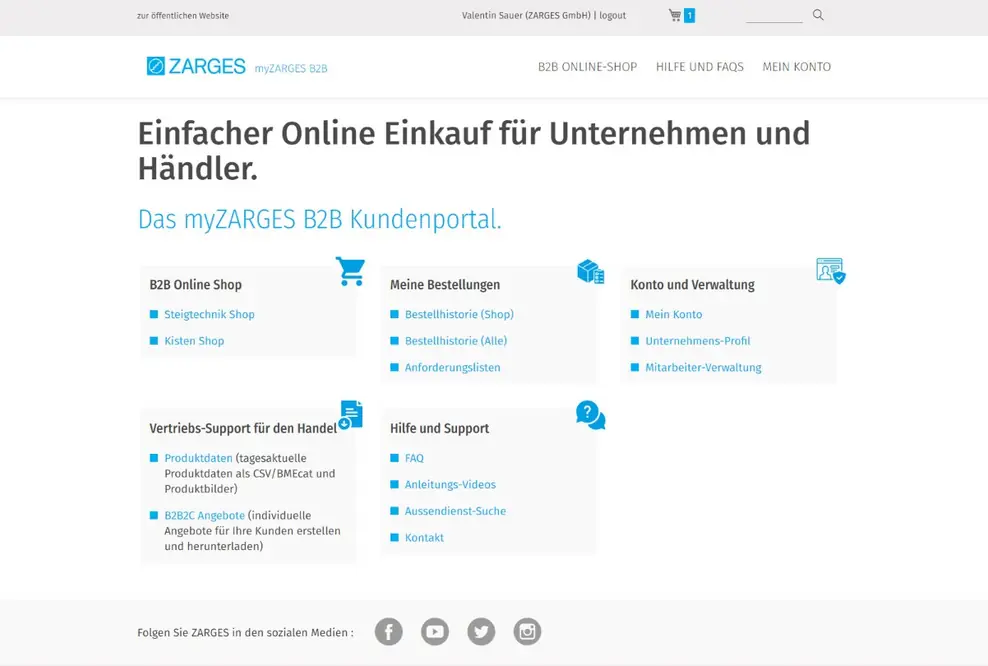The image size is (988, 666).
Task: Click the document download icon on Vertriebs-Support card
Action: (x=351, y=415)
